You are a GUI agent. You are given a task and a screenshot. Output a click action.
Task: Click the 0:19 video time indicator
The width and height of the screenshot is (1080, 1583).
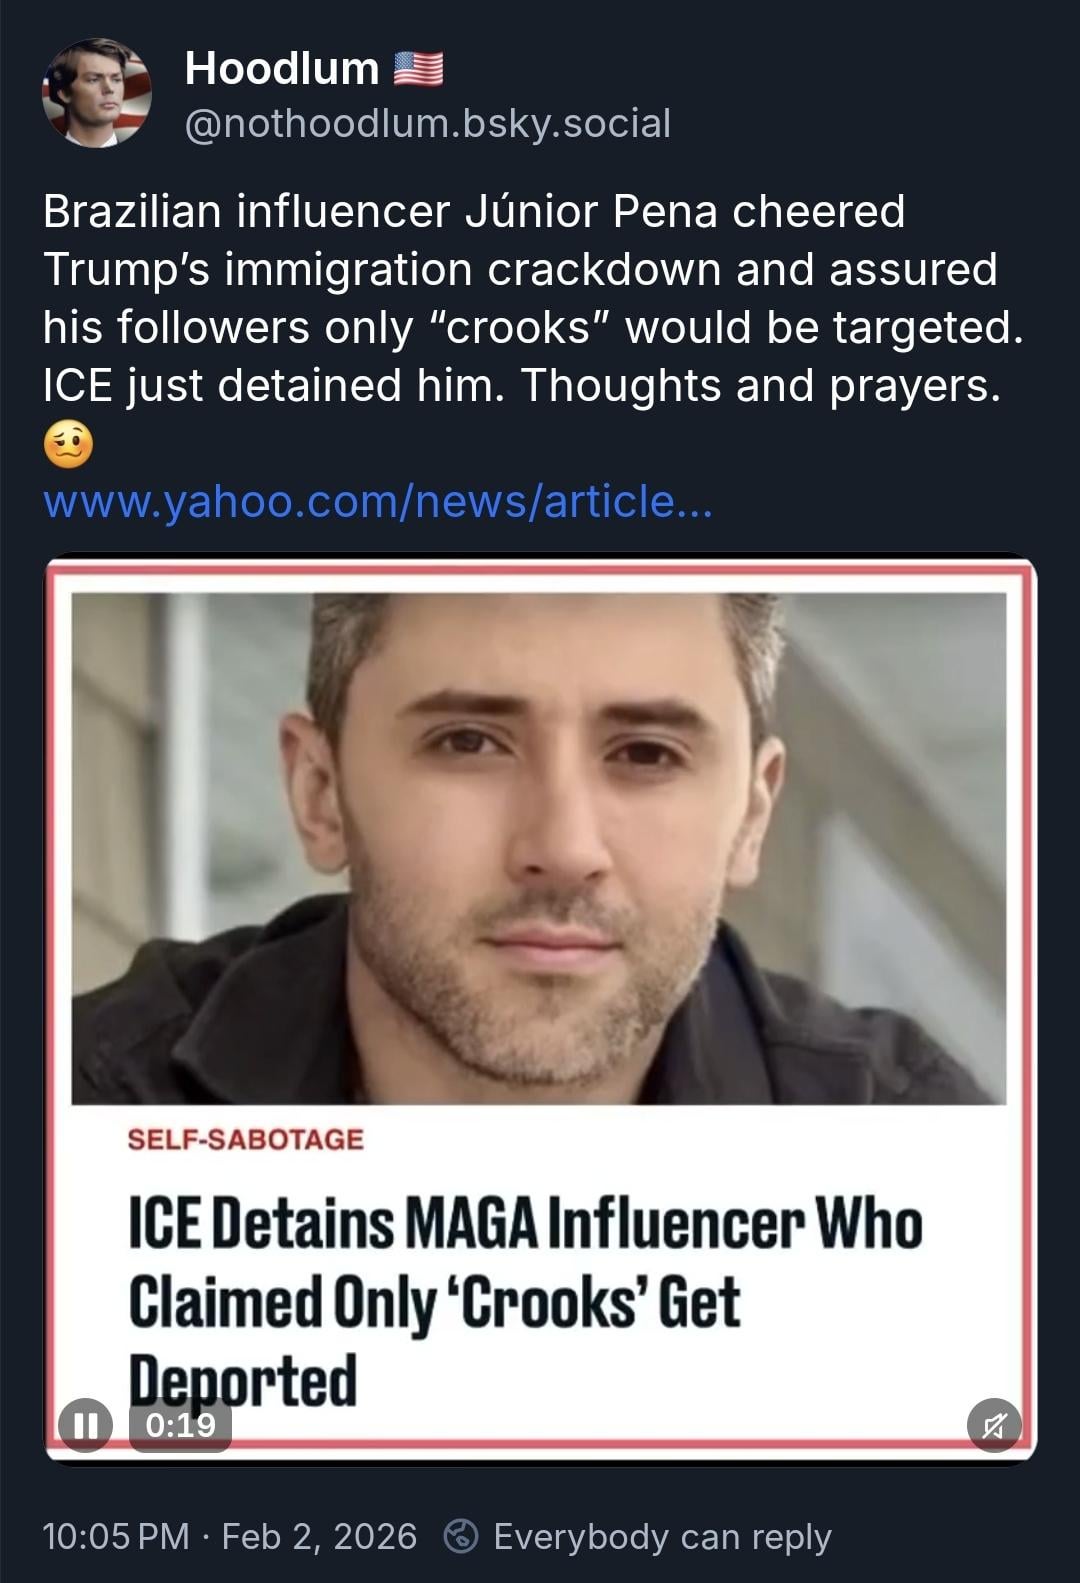point(181,1424)
